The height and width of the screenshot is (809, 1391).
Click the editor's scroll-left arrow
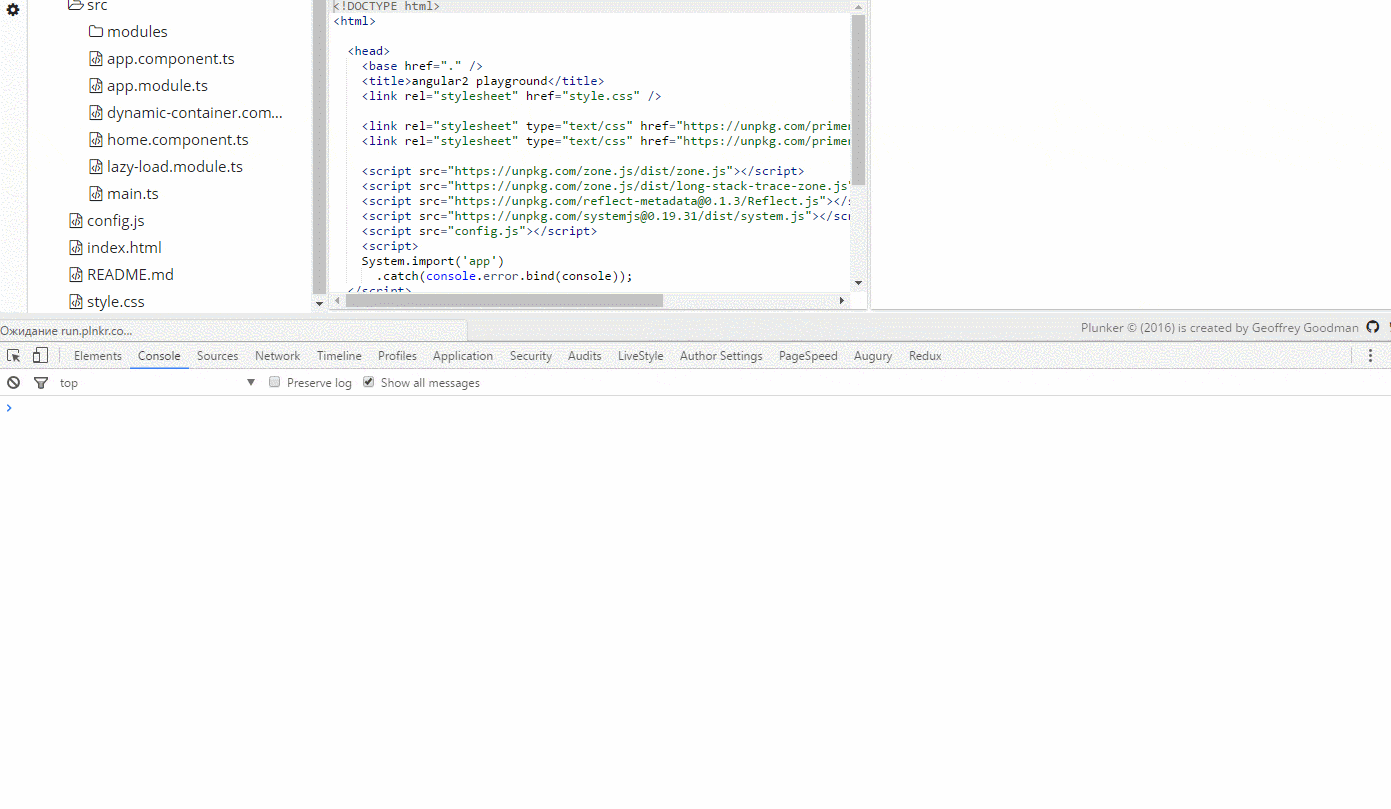click(x=335, y=300)
